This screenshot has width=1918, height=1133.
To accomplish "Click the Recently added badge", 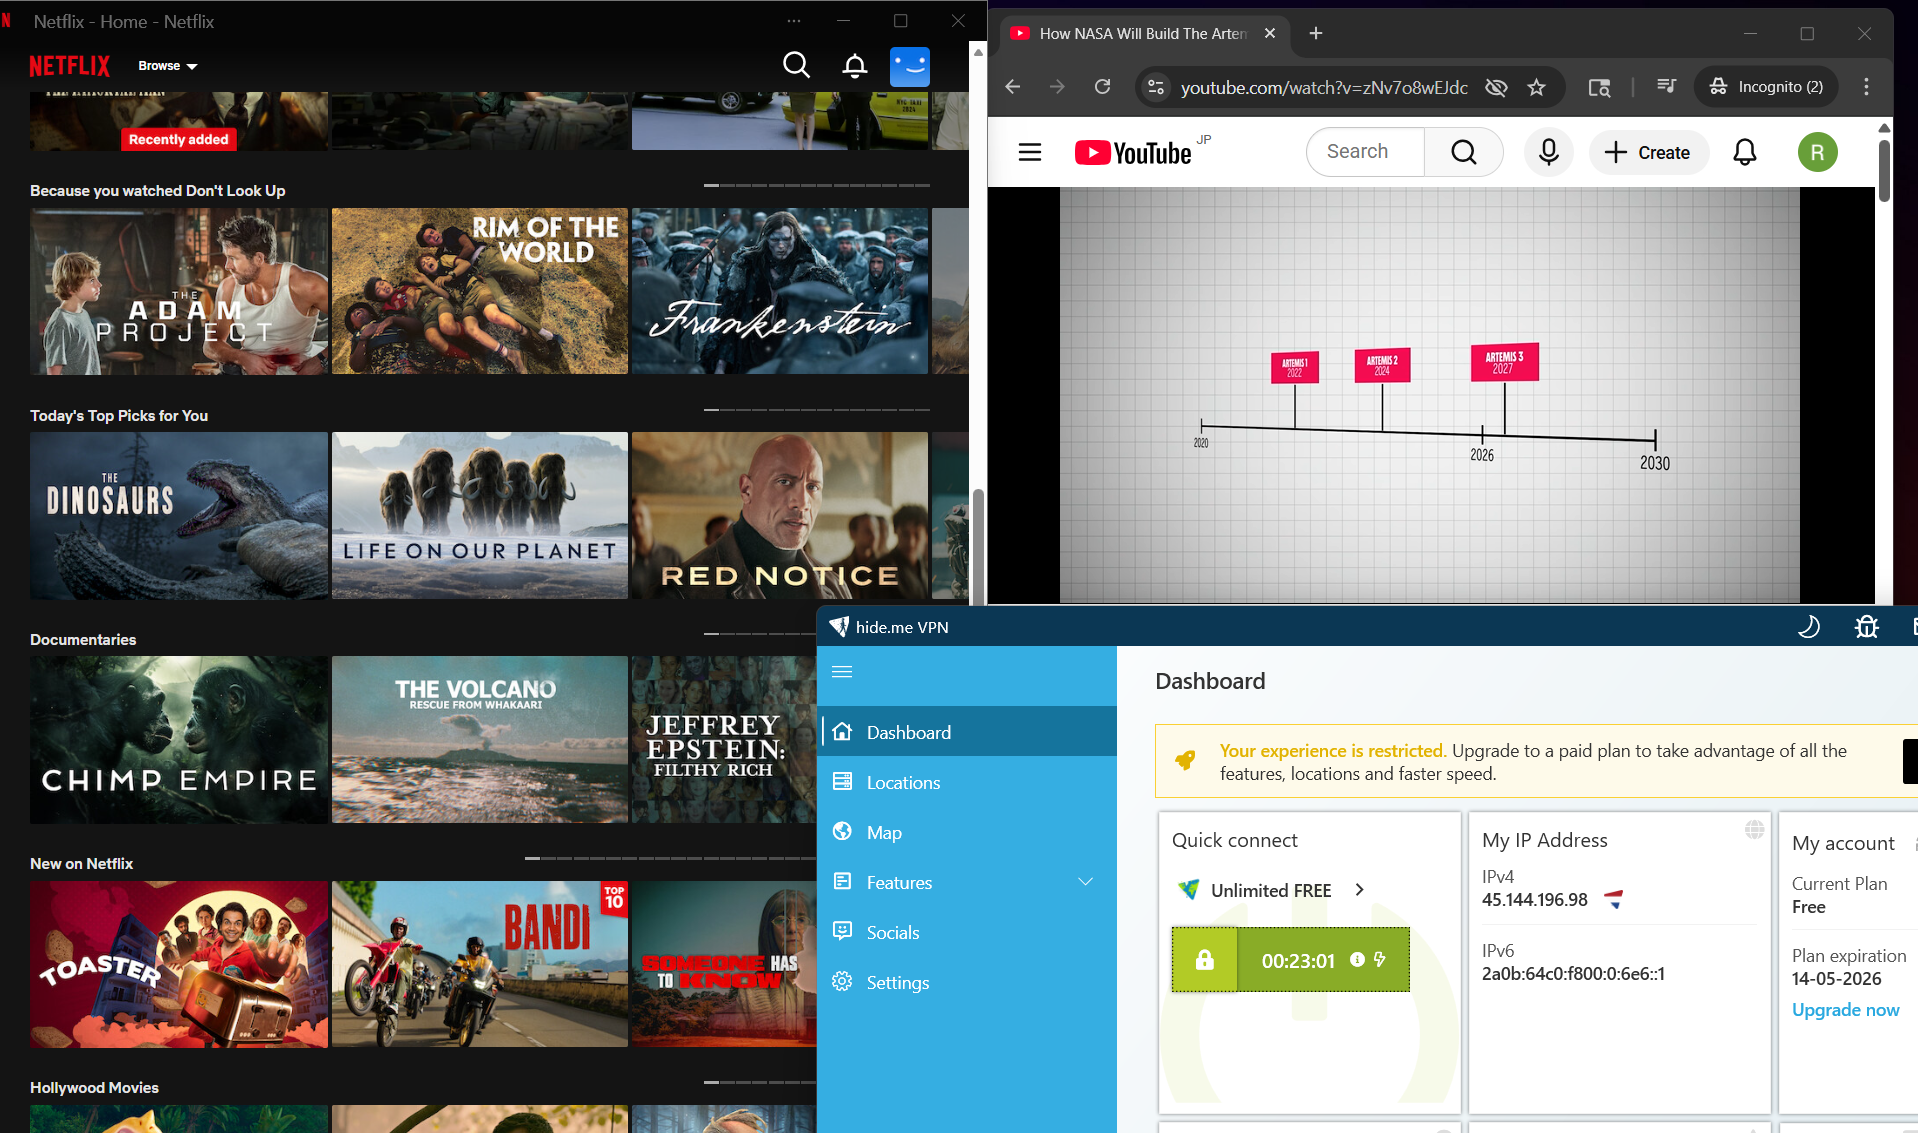I will coord(179,139).
